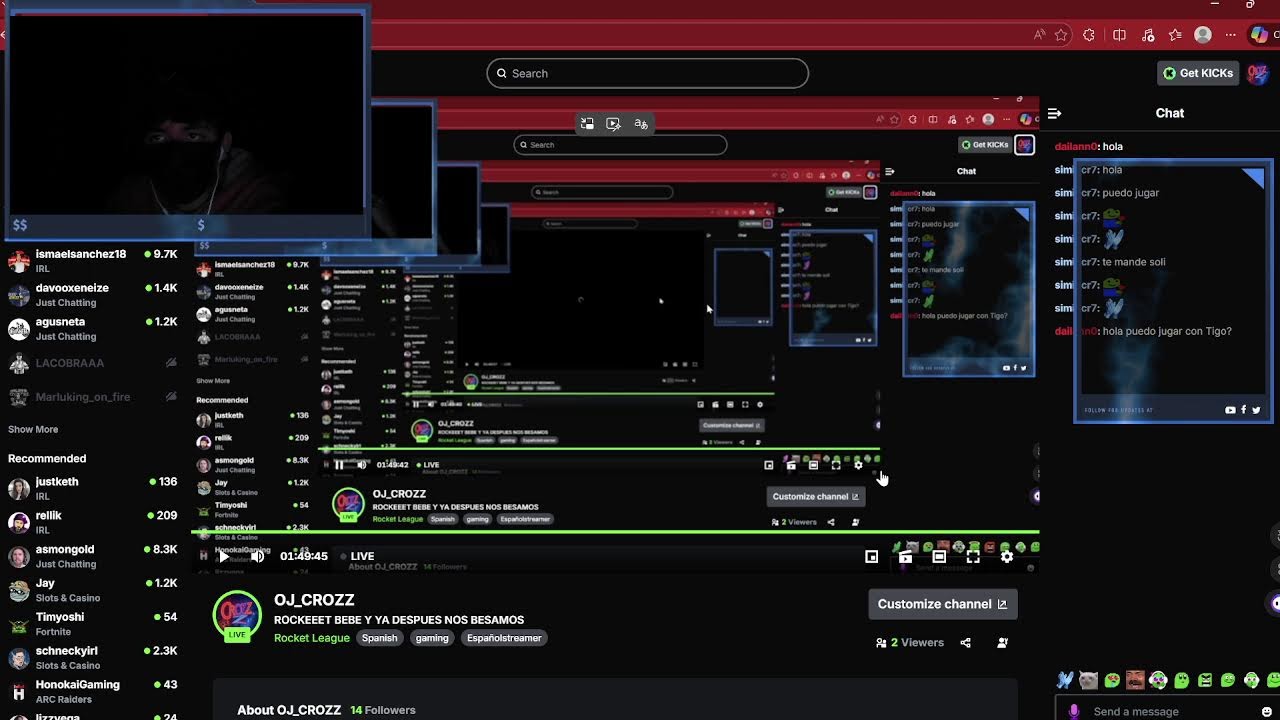Viewport: 1280px width, 720px height.
Task: Insert the blue wings emote in chat
Action: tap(1065, 681)
